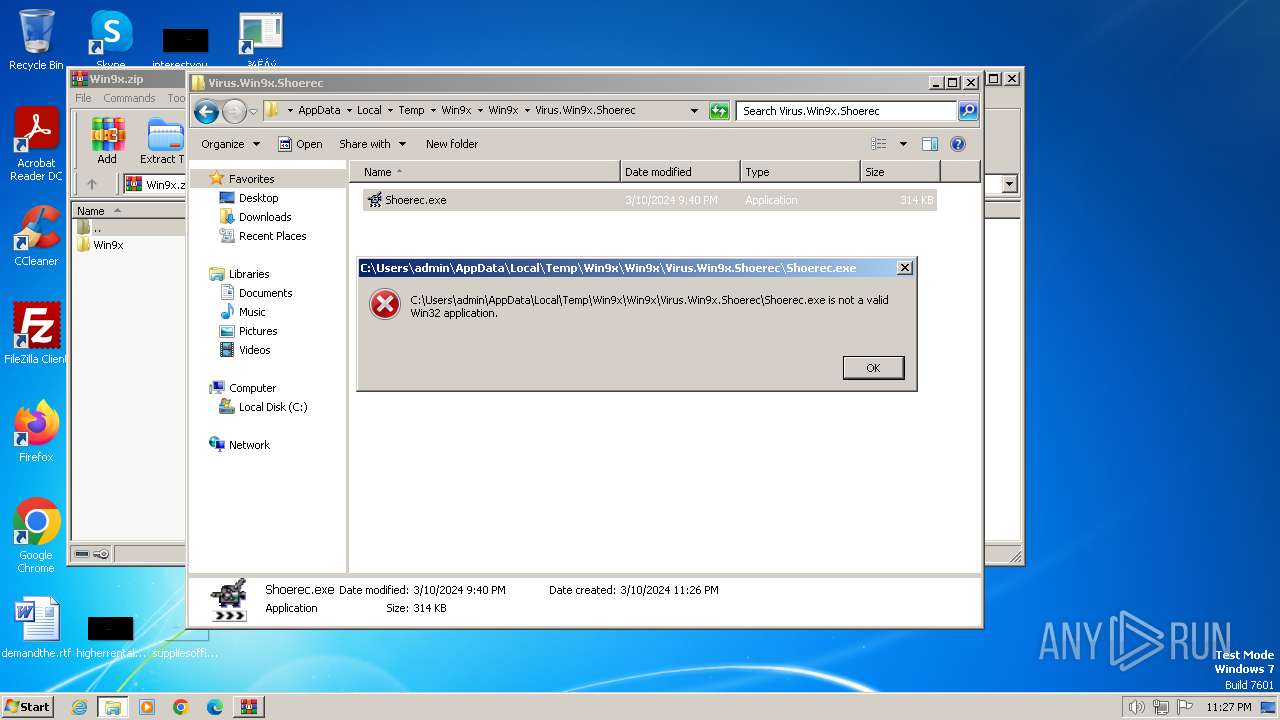Open the Videos library
The width and height of the screenshot is (1280, 720).
point(254,350)
